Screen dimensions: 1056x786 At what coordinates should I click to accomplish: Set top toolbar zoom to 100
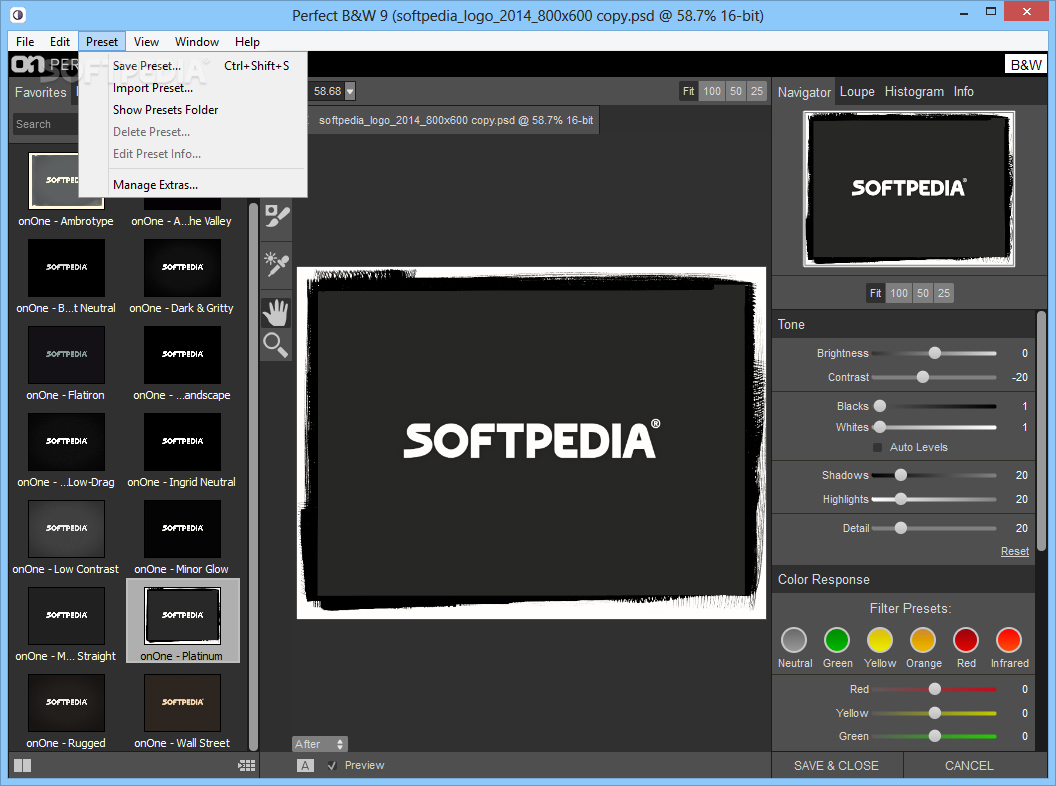point(712,91)
